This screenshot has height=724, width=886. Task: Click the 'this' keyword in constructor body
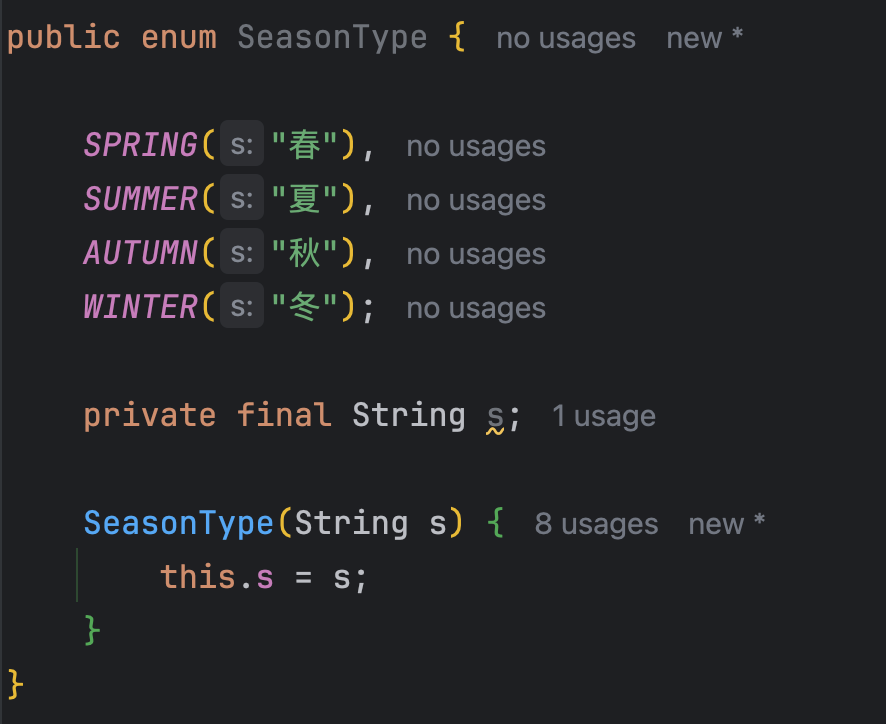pos(197,577)
